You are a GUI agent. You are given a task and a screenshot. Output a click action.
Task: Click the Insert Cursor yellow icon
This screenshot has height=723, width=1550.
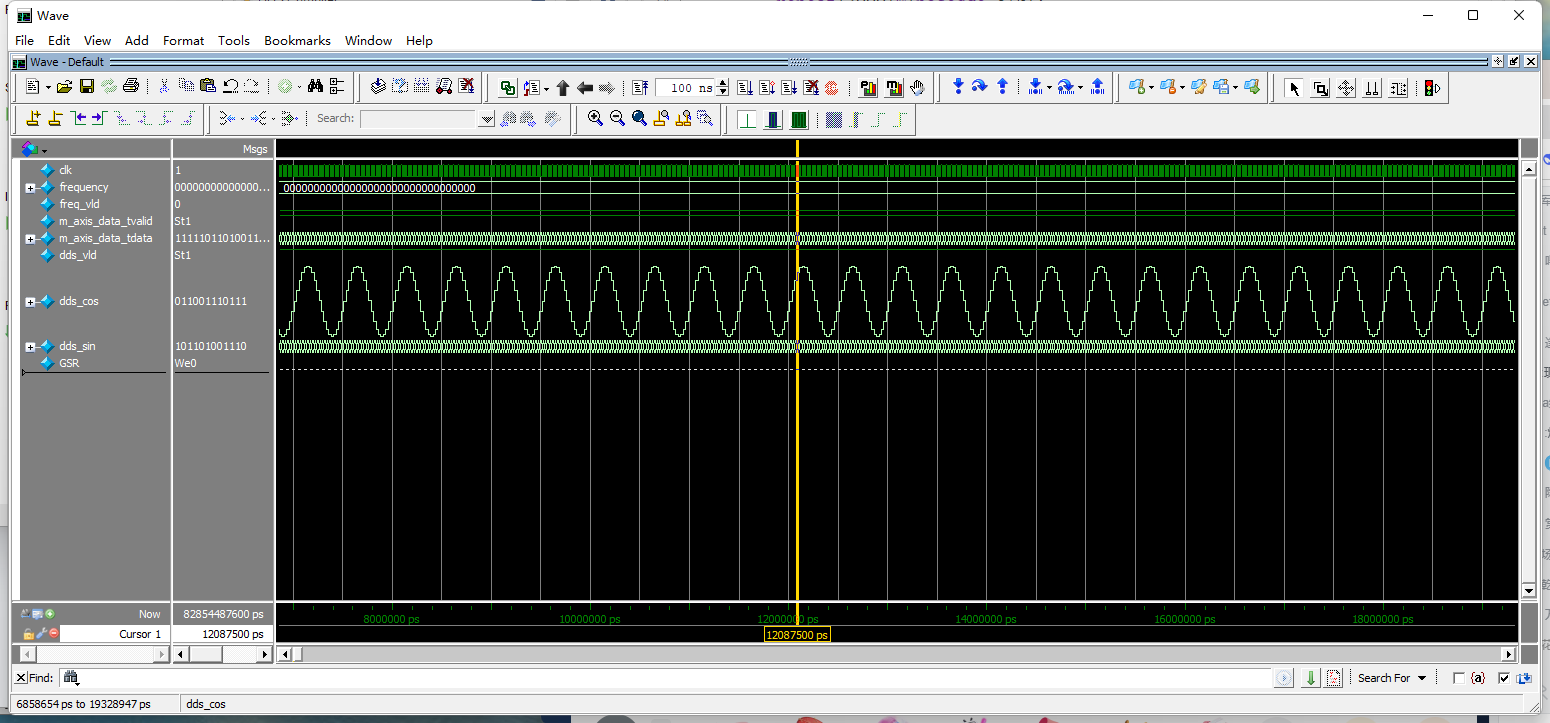(34, 118)
